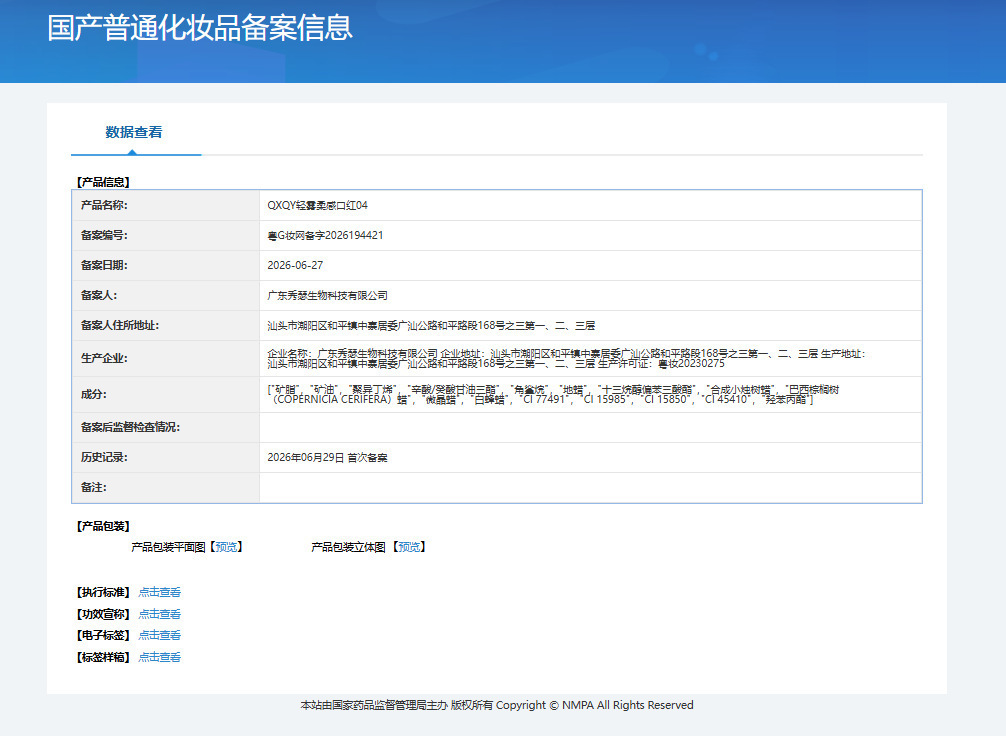Click the page title 国产普通化妆品备案信息

200,28
